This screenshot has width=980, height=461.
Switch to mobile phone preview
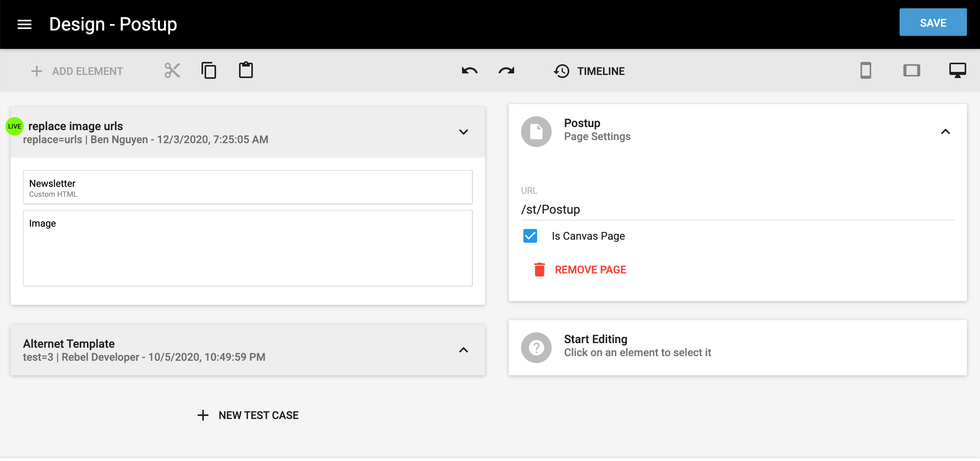pyautogui.click(x=866, y=71)
